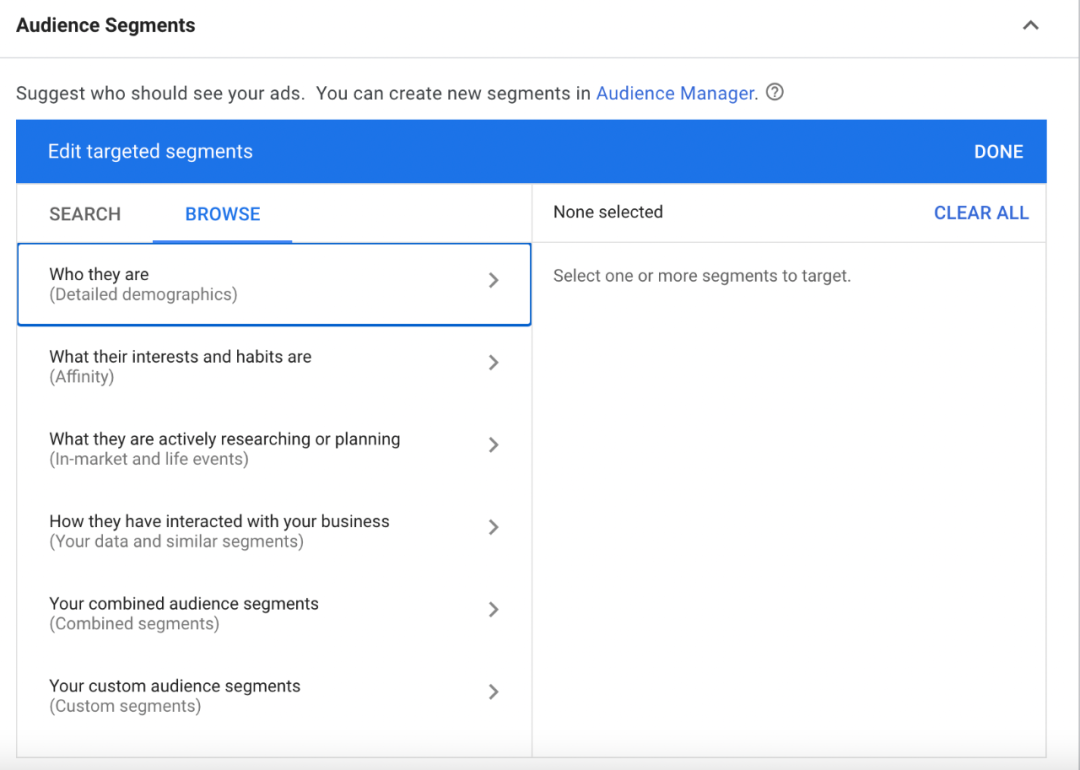Screen dimensions: 1080x770
Task: Expand the Combined segments arrow icon
Action: point(493,609)
